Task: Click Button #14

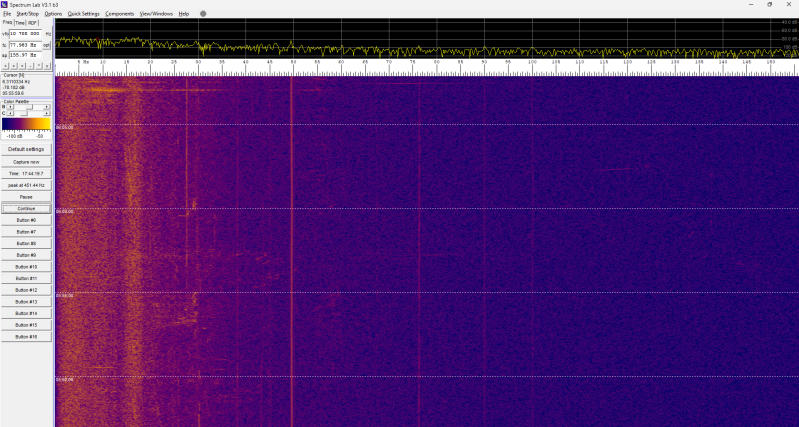Action: [26, 313]
